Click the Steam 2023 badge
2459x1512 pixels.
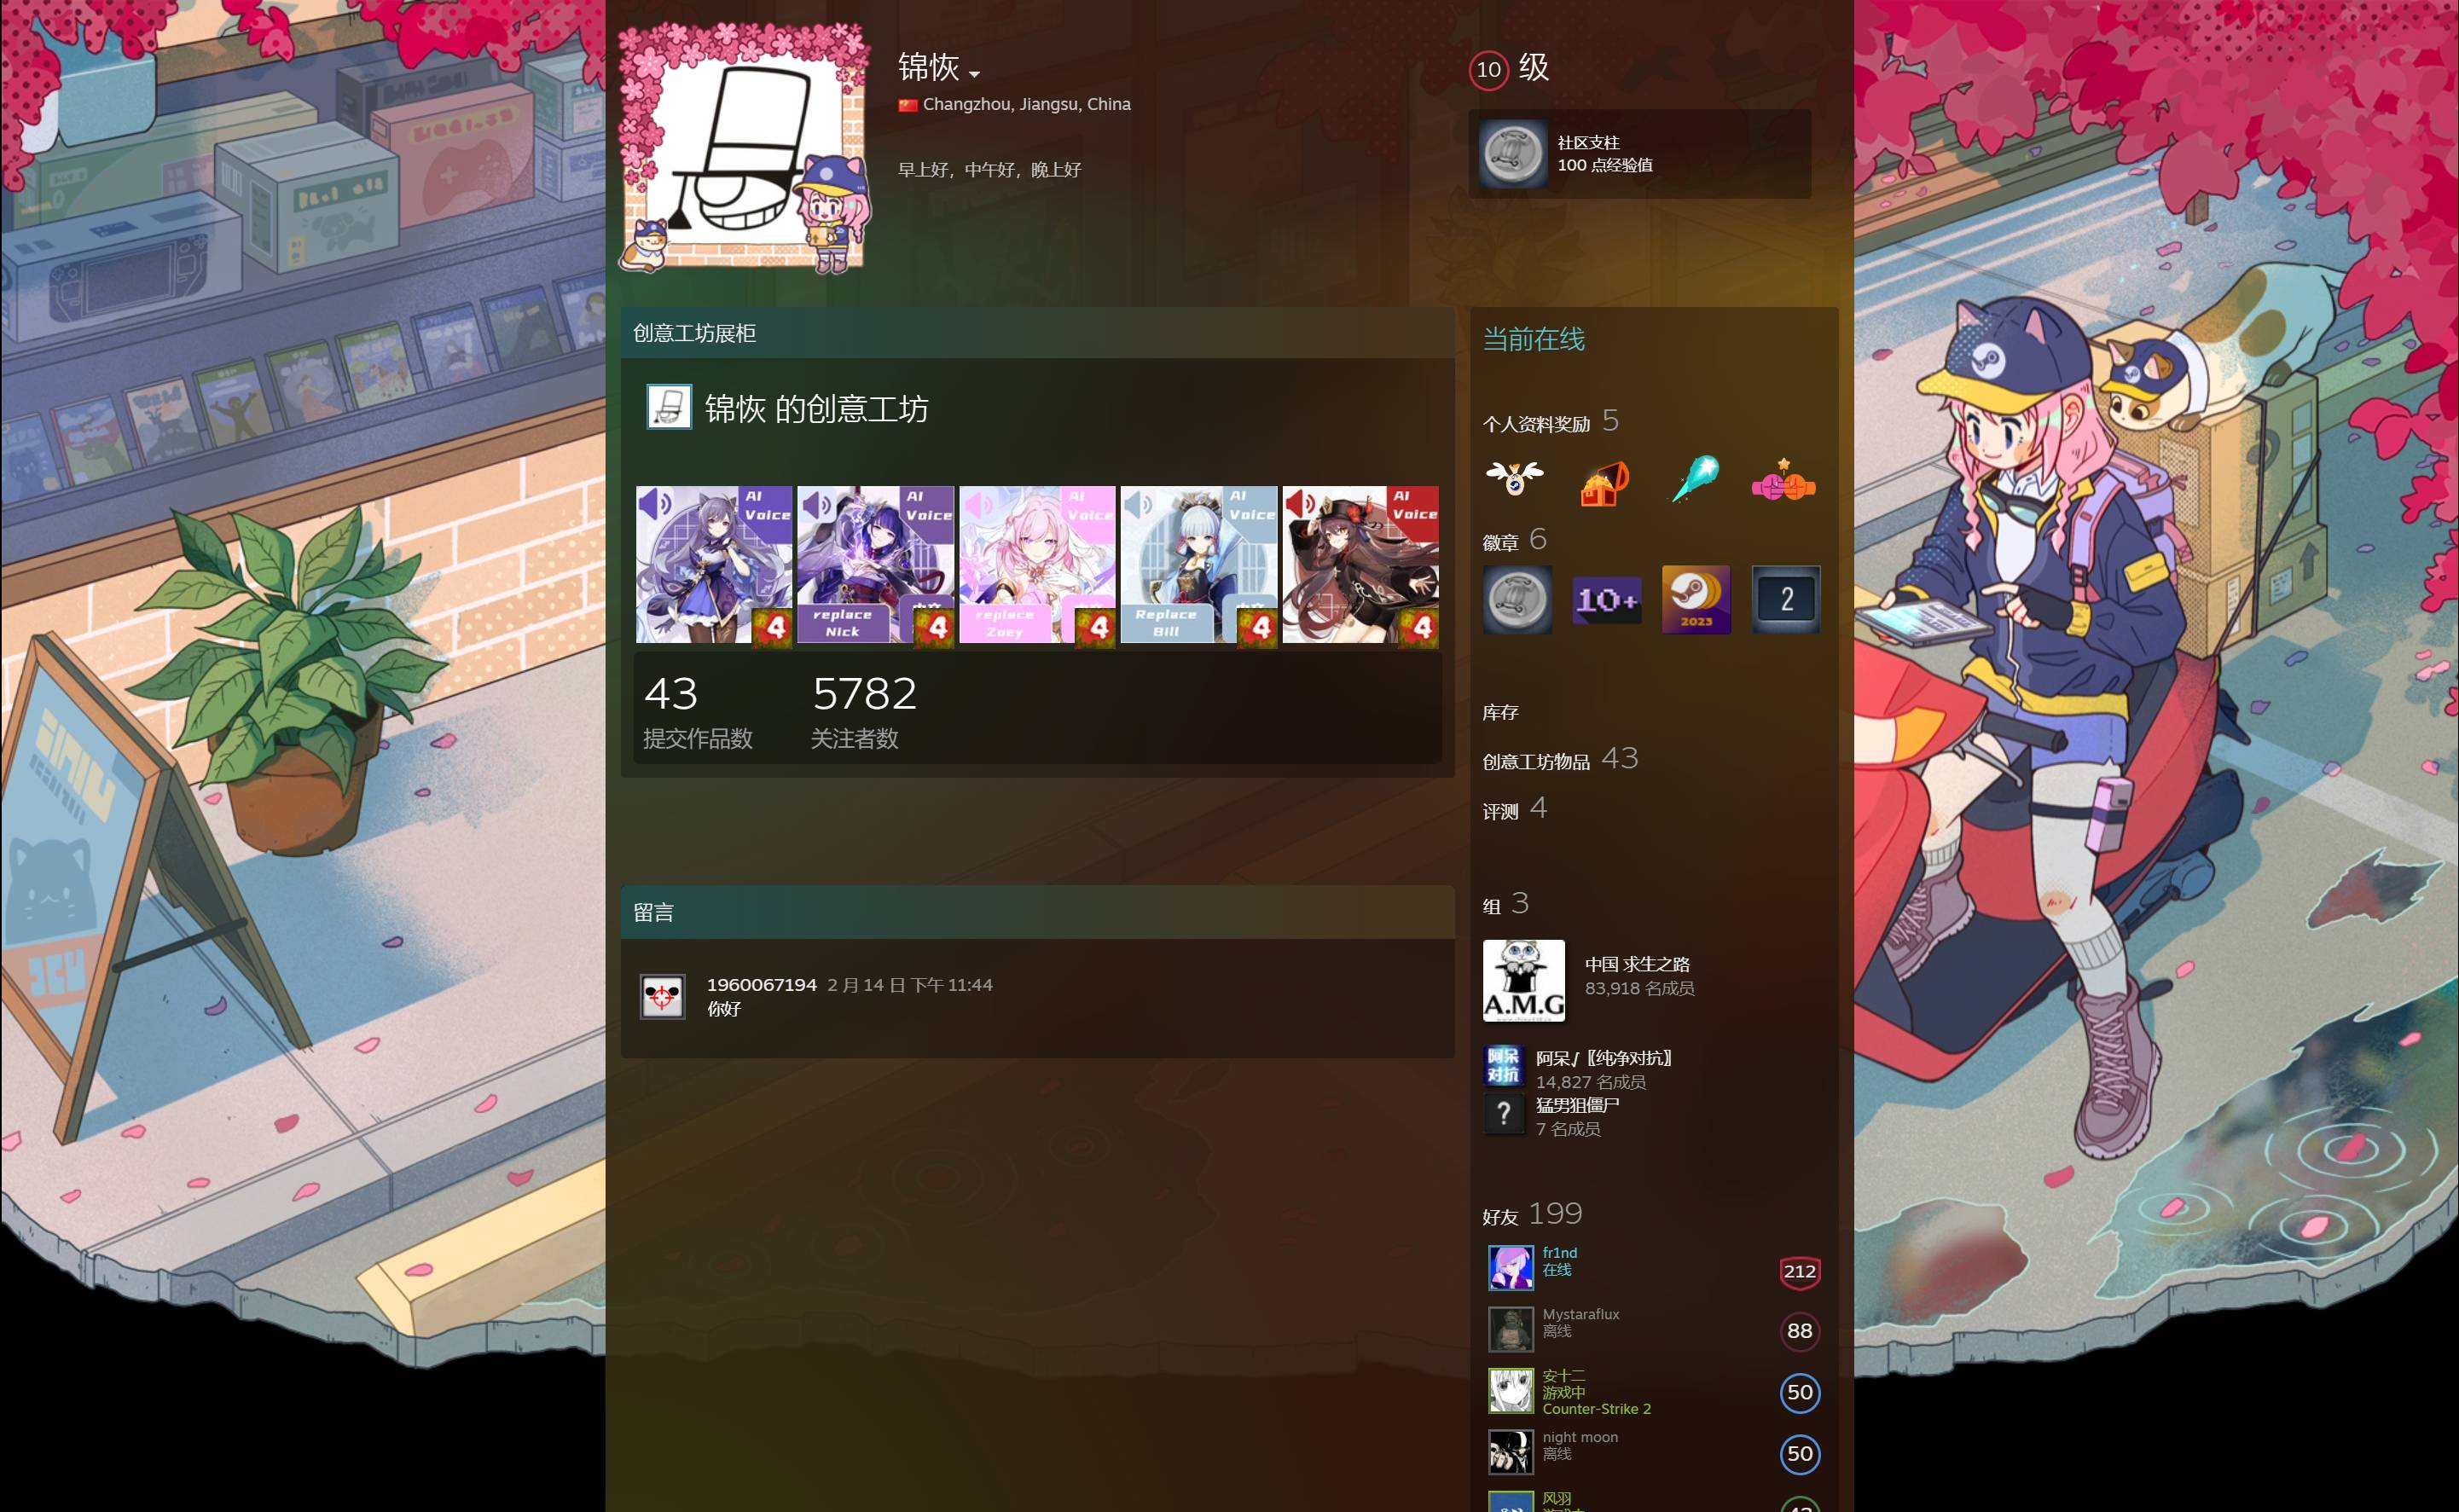pyautogui.click(x=1696, y=599)
